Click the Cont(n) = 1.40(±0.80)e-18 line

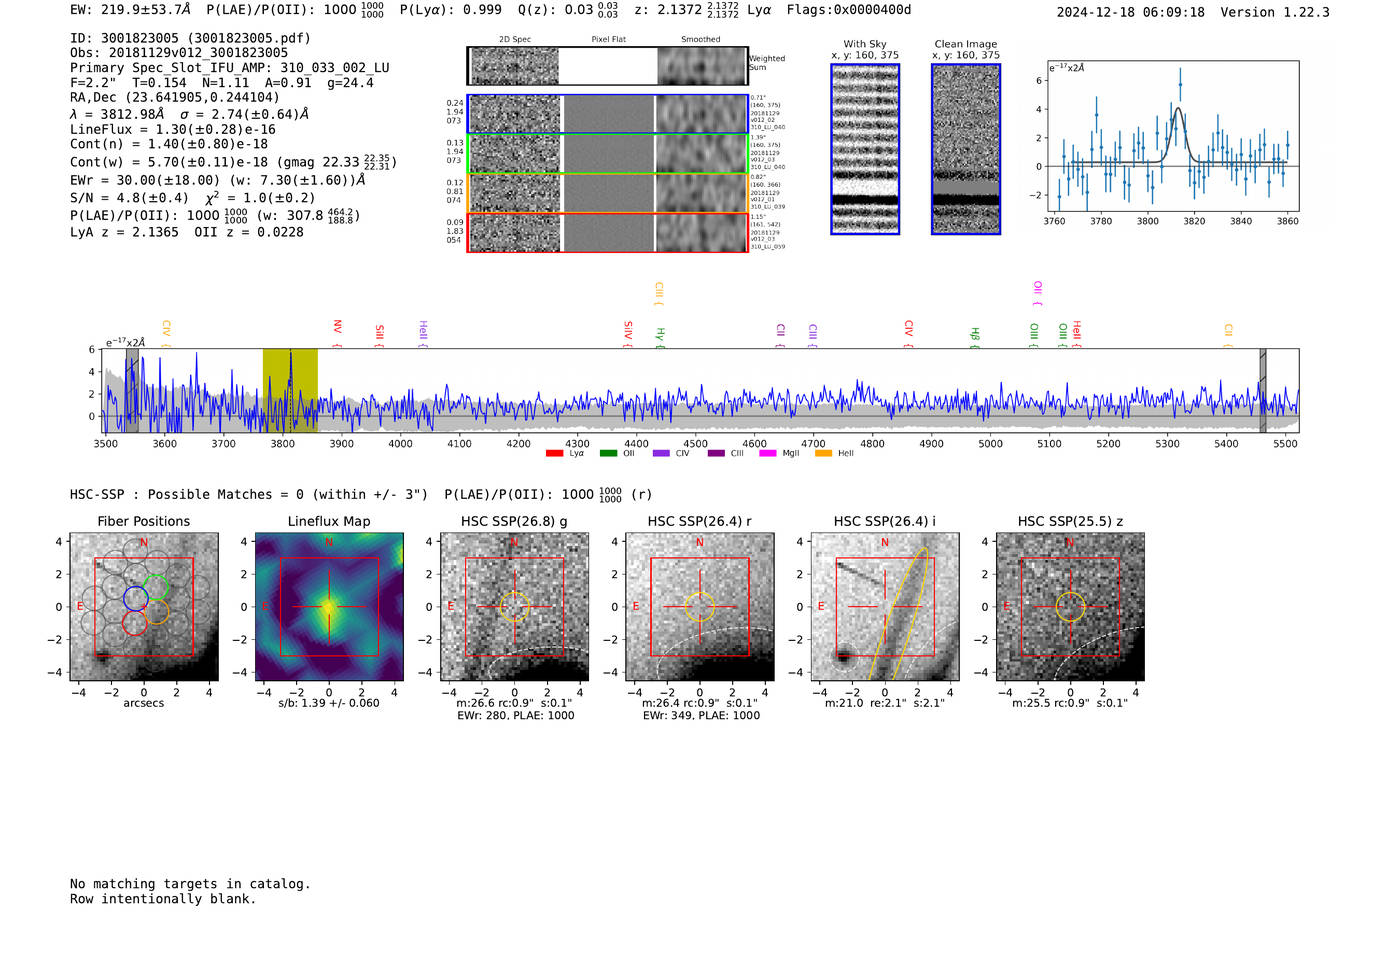pos(169,144)
